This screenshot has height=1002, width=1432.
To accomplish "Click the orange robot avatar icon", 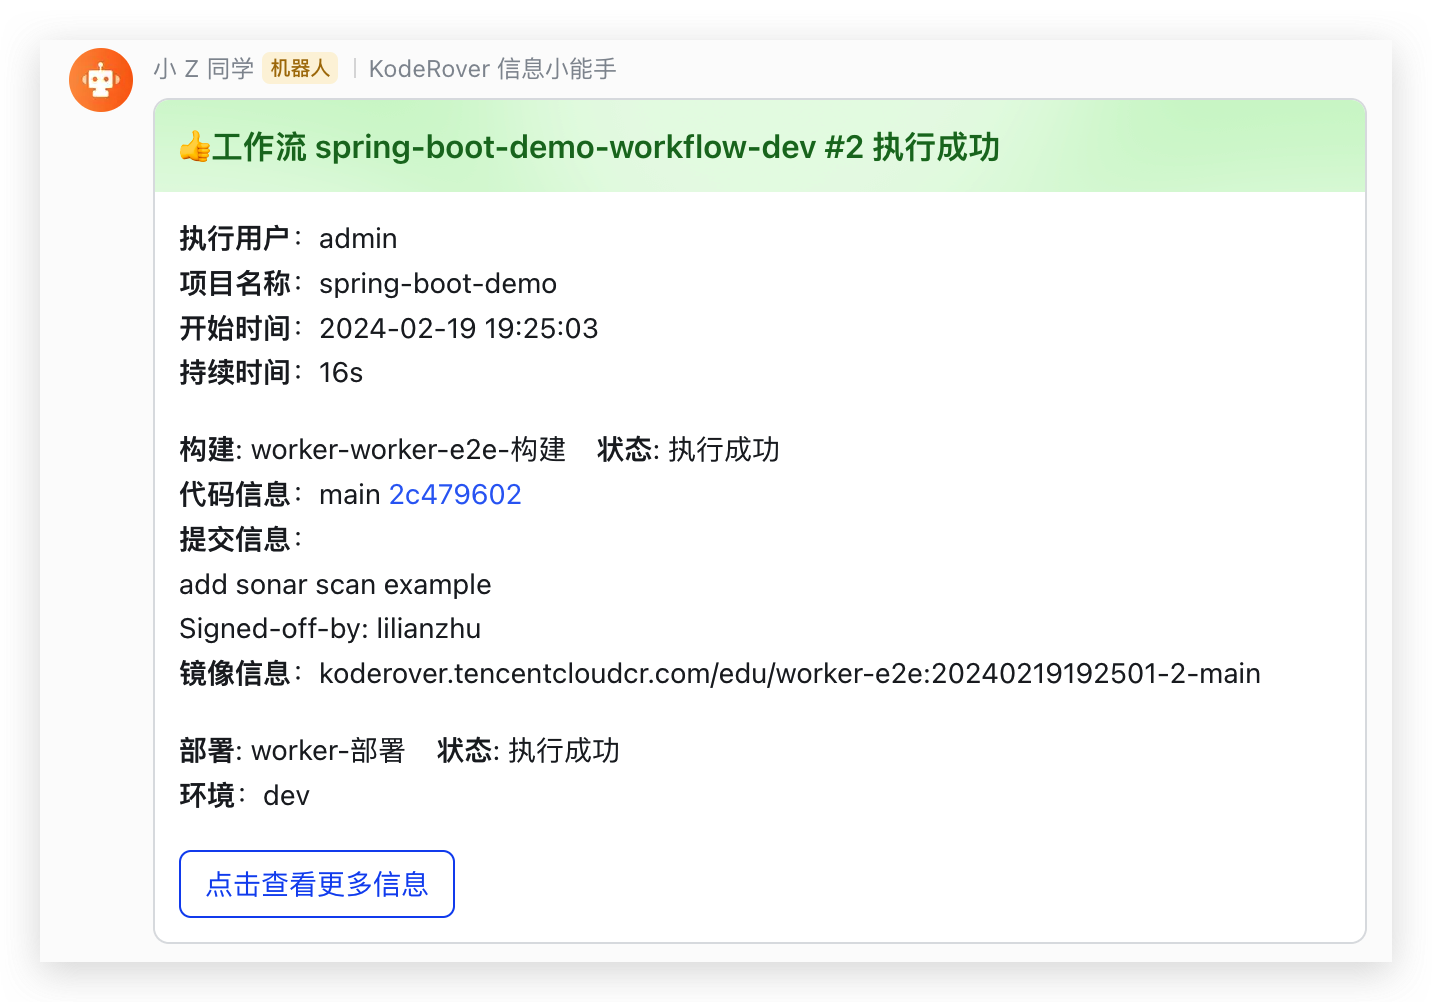I will coord(101,80).
